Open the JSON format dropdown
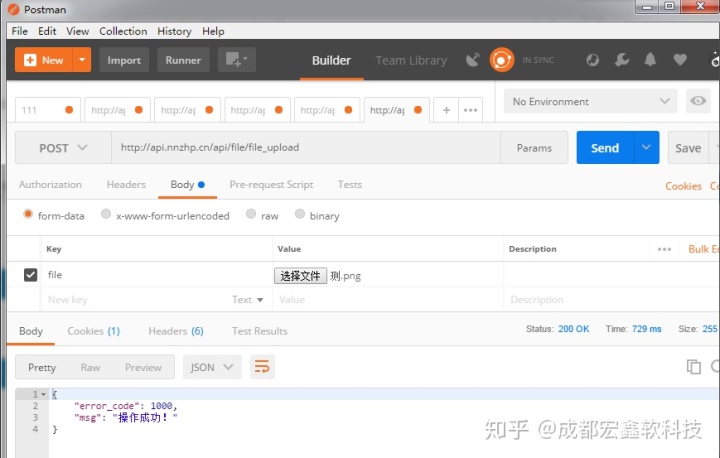The image size is (720, 458). click(x=212, y=367)
